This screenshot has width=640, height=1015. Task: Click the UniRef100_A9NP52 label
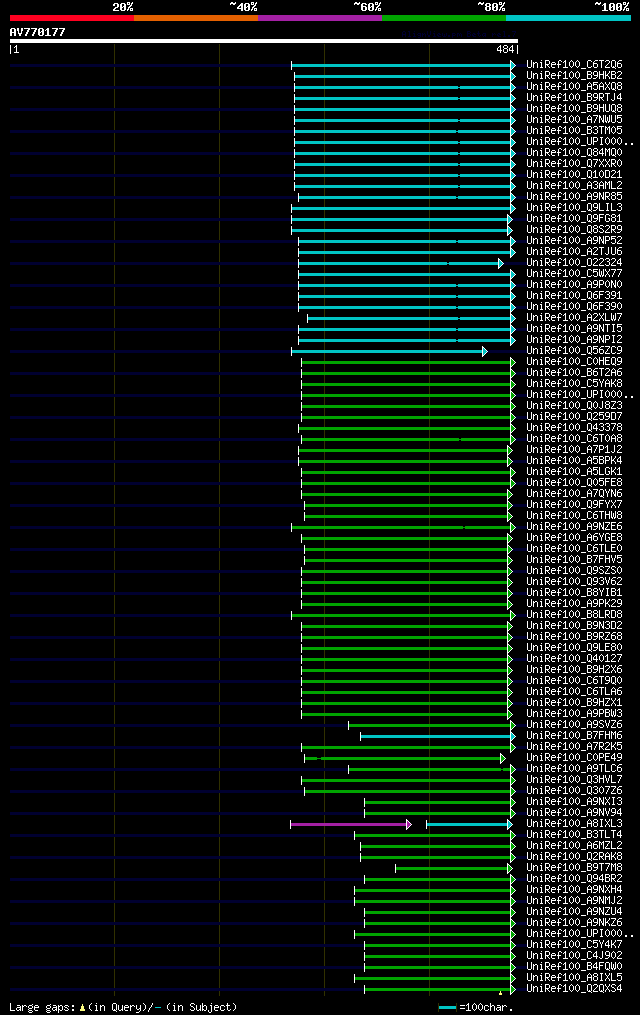[x=574, y=241]
